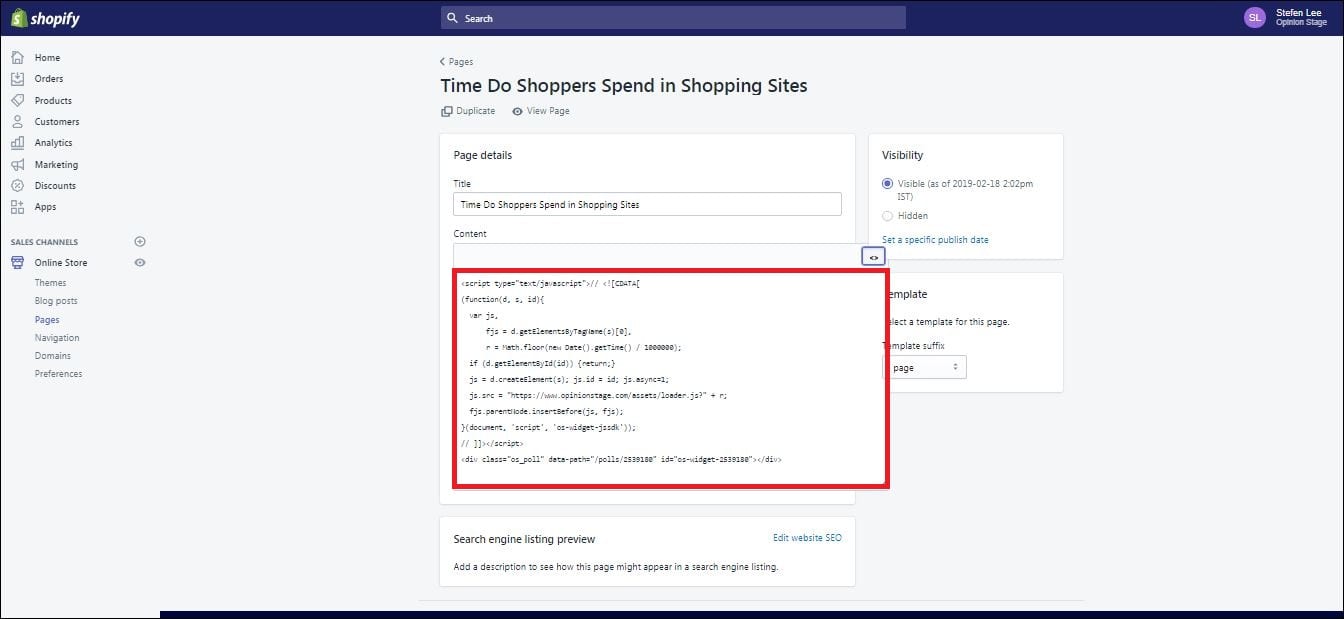Add a sales channel with plus icon
This screenshot has height=619, width=1344.
pyautogui.click(x=140, y=241)
